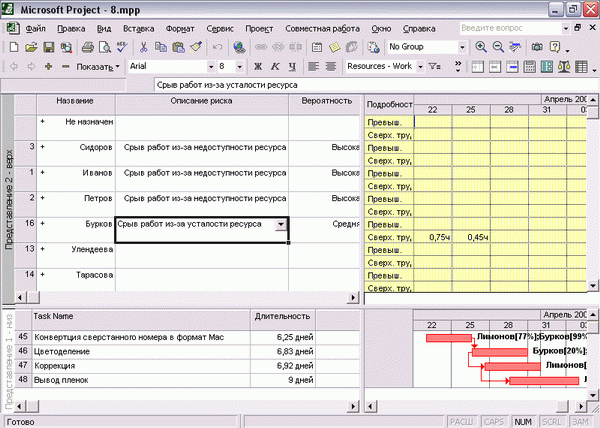
Task: Click the Название column header
Action: (x=76, y=105)
